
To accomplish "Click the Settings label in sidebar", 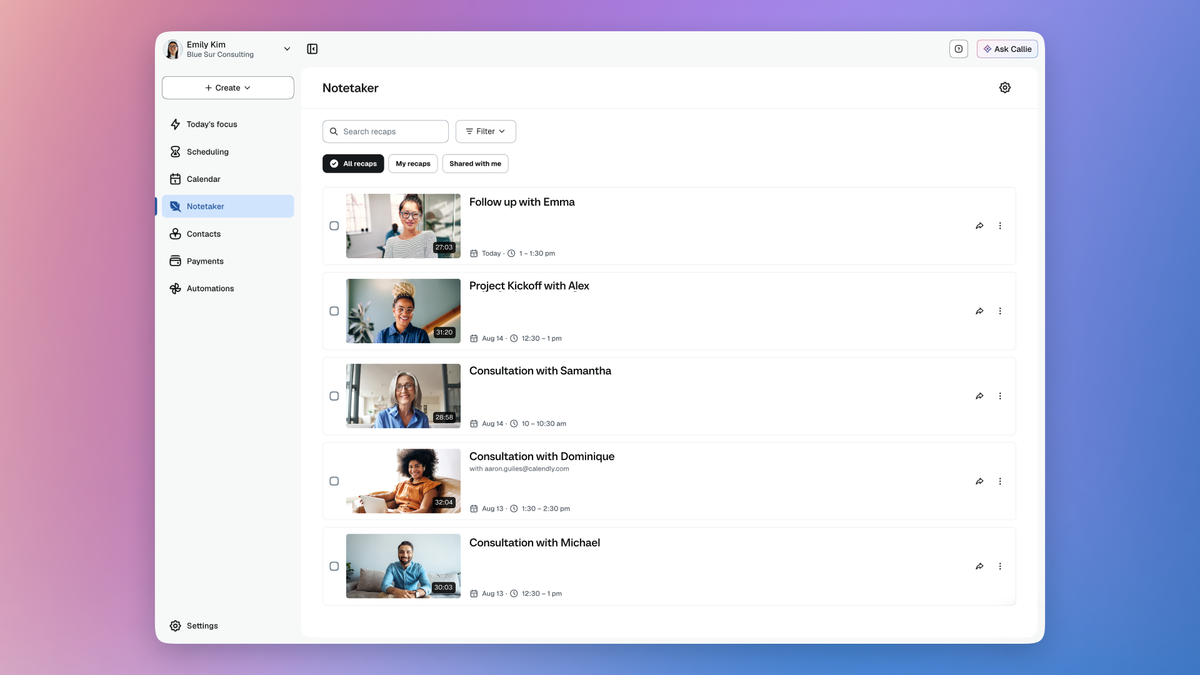I will click(202, 626).
